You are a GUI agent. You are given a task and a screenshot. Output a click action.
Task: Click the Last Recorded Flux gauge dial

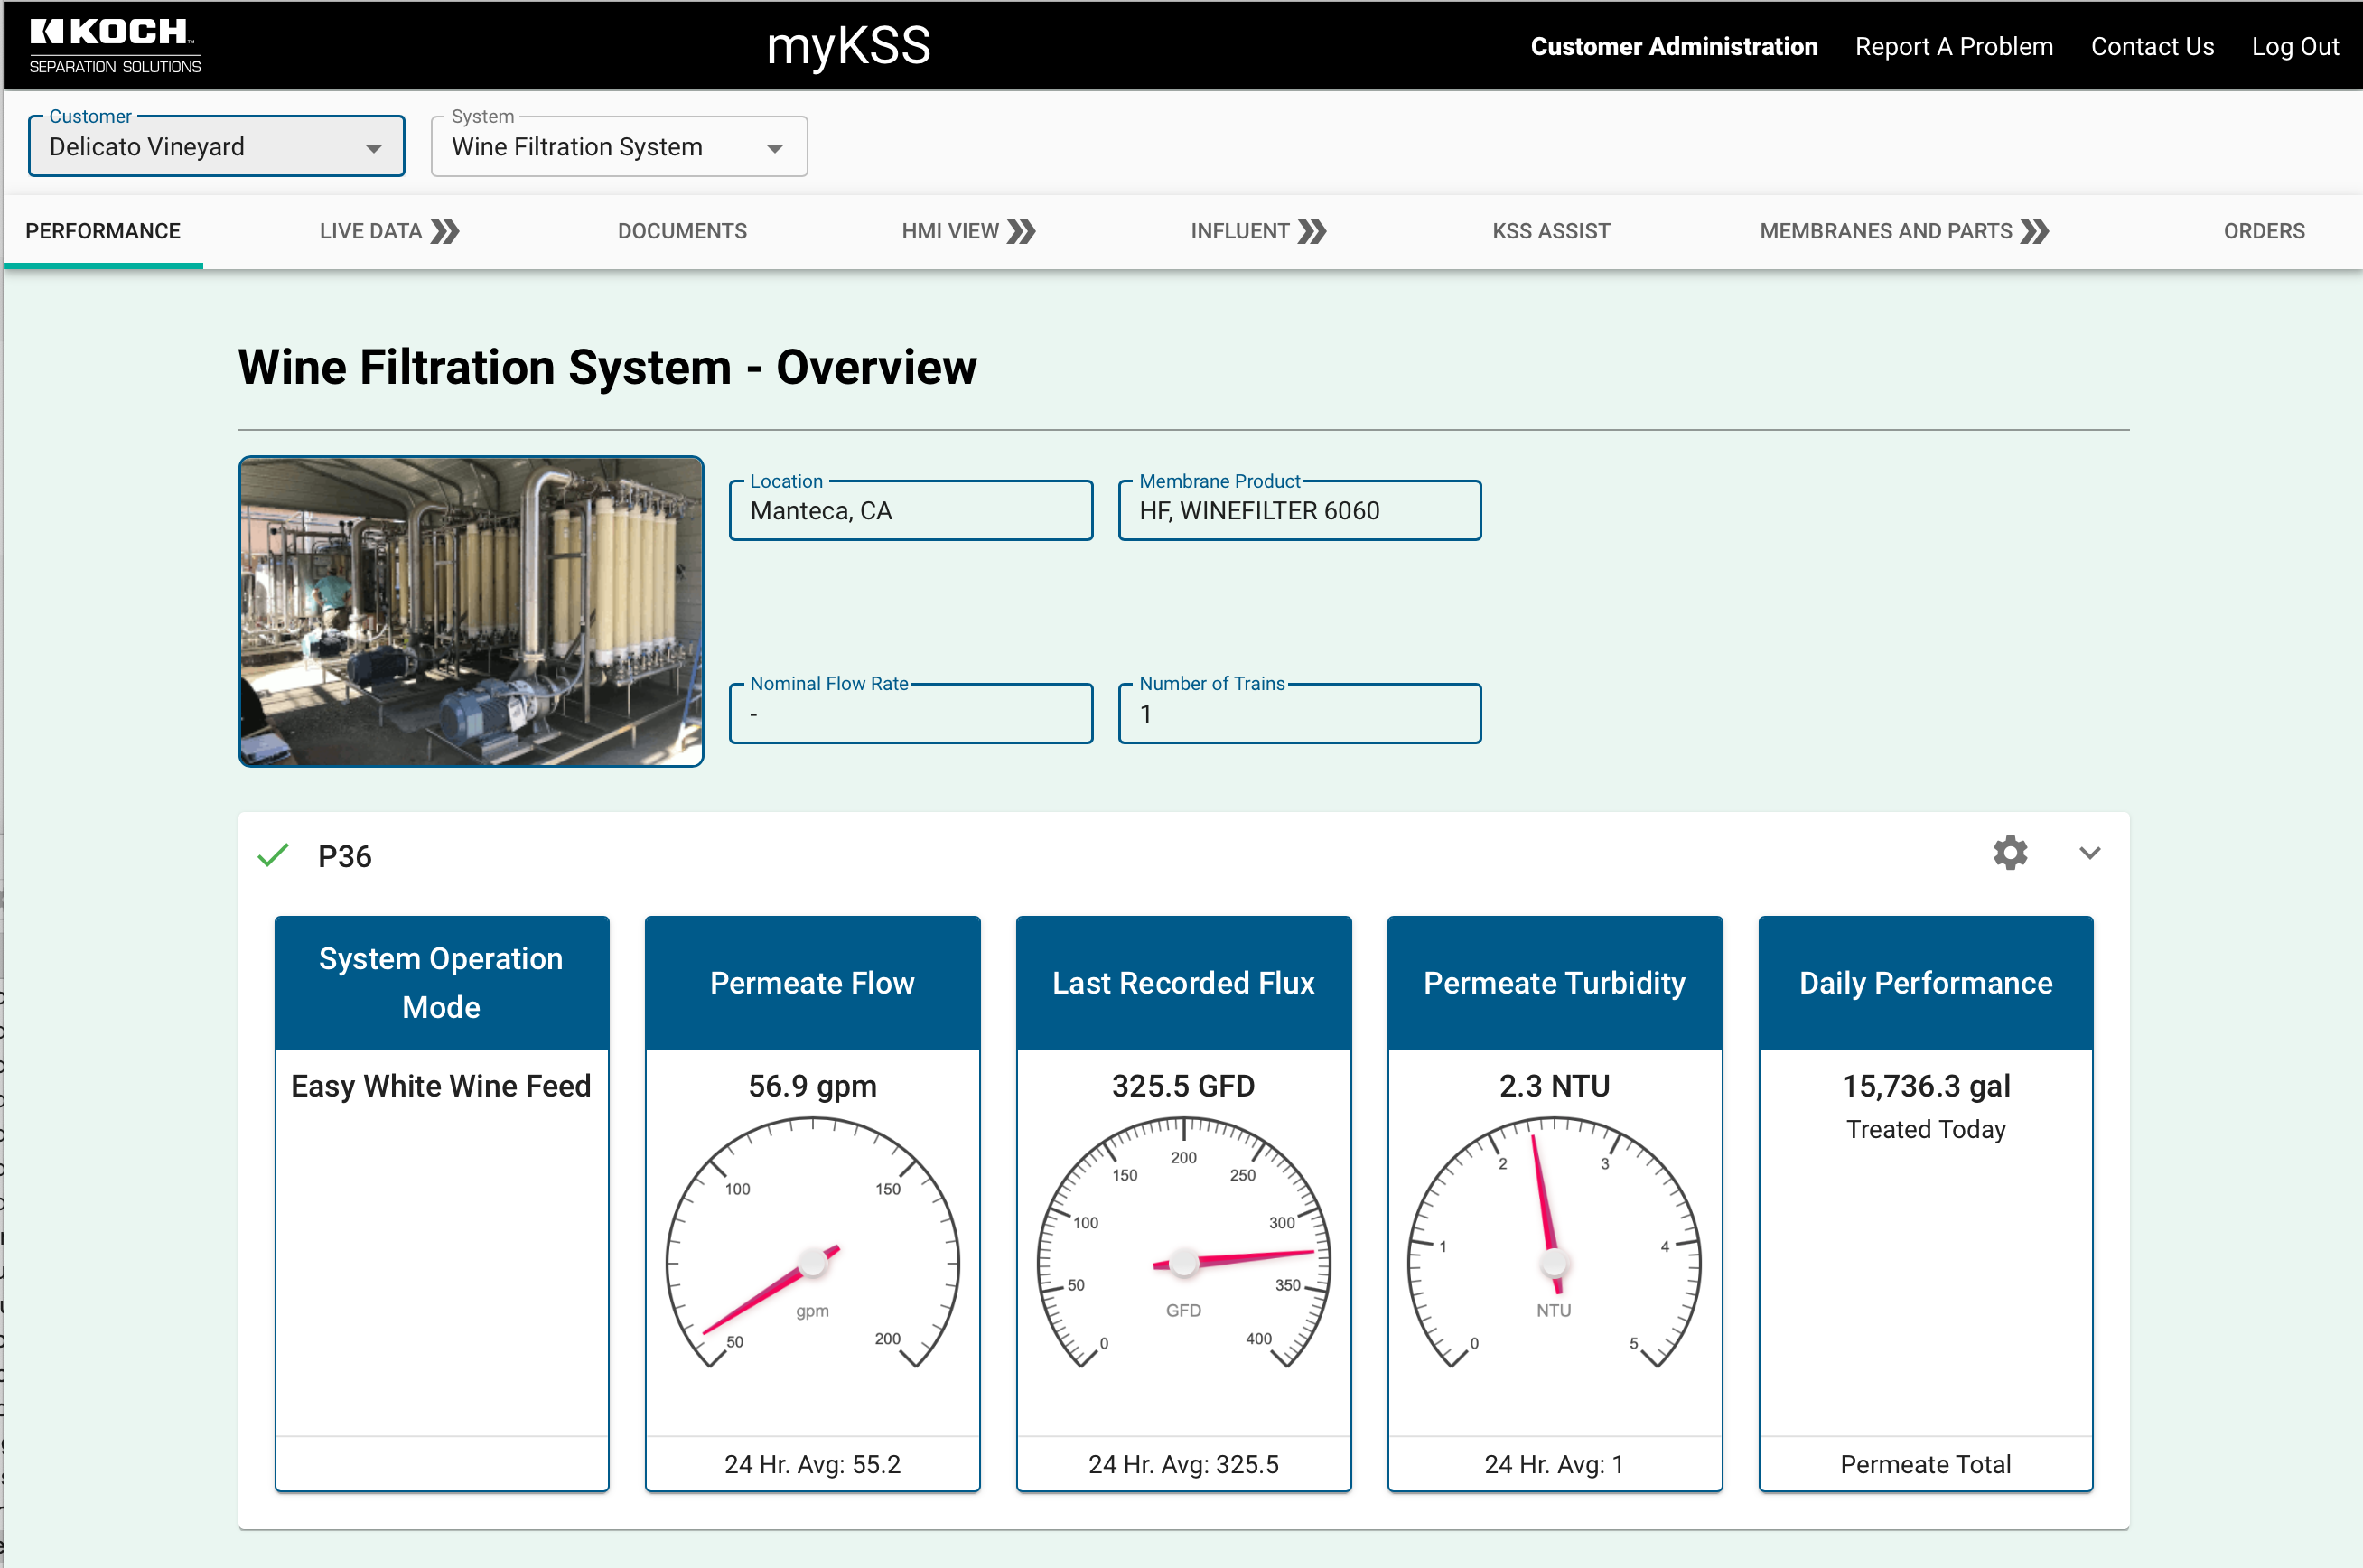1183,1244
